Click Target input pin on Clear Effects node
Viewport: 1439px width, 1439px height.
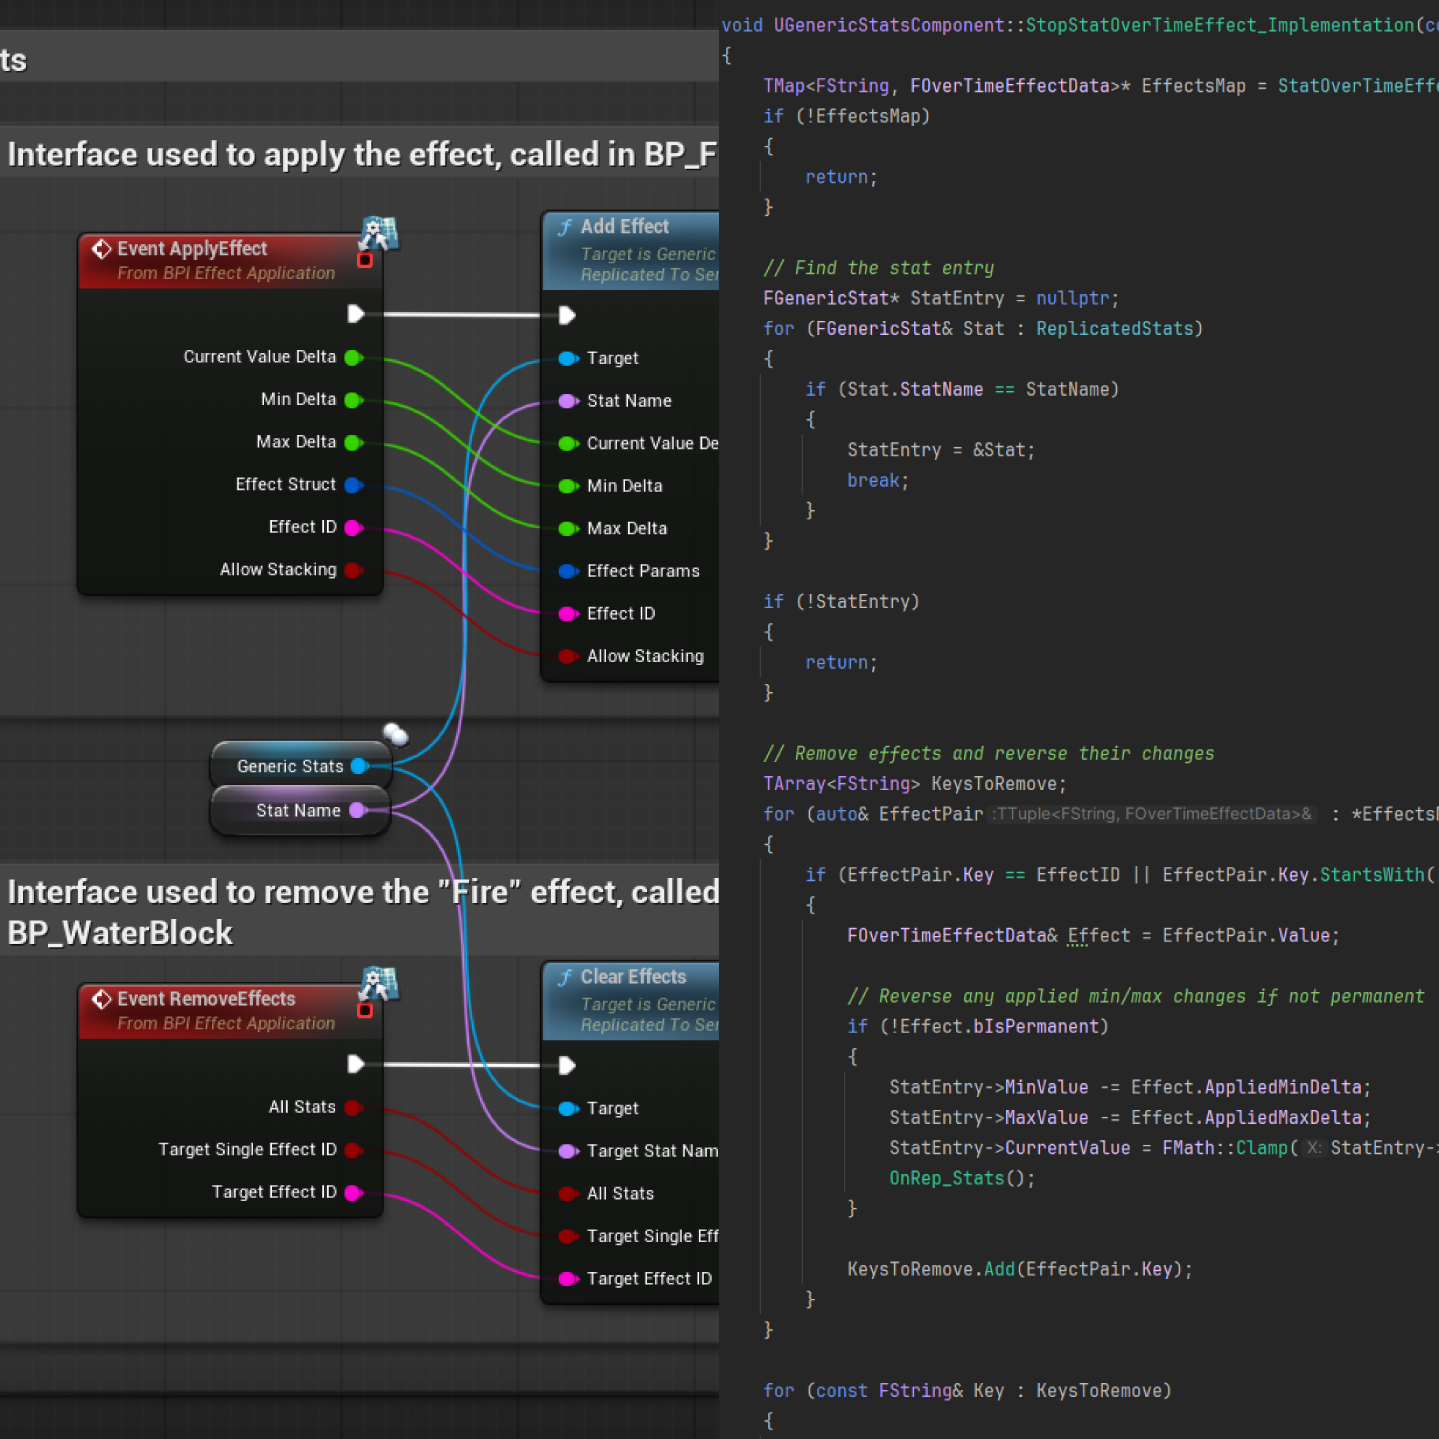(567, 1108)
